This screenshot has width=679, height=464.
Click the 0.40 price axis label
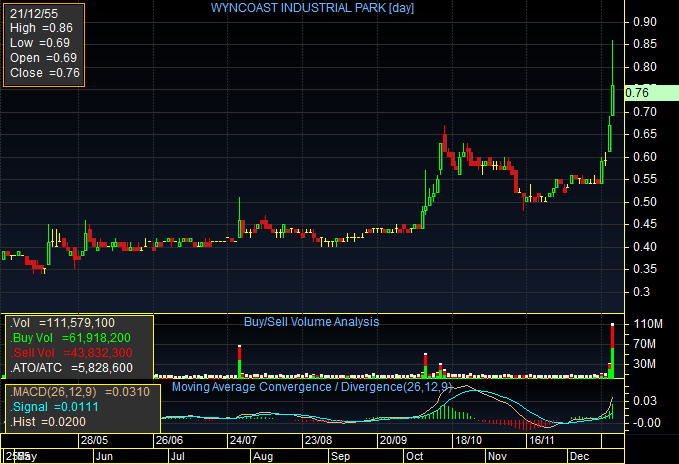pos(645,247)
